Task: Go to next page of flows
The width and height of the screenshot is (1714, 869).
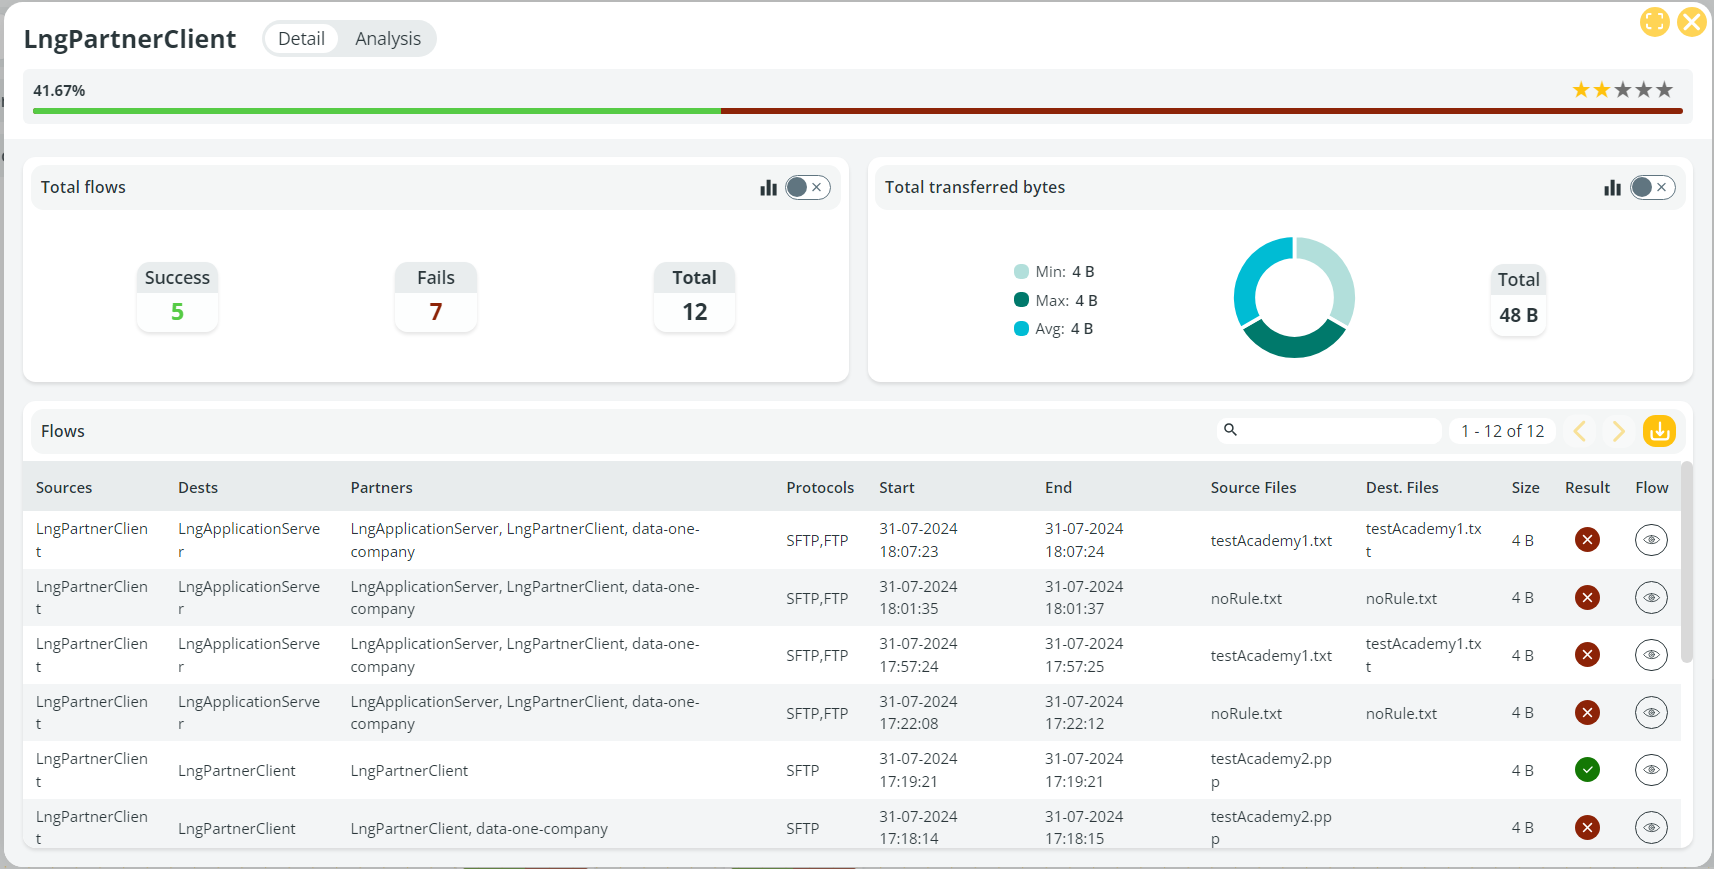Action: tap(1618, 431)
